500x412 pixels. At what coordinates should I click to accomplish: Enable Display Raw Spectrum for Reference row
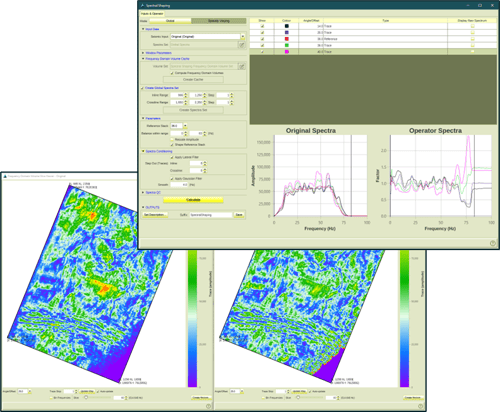click(473, 39)
